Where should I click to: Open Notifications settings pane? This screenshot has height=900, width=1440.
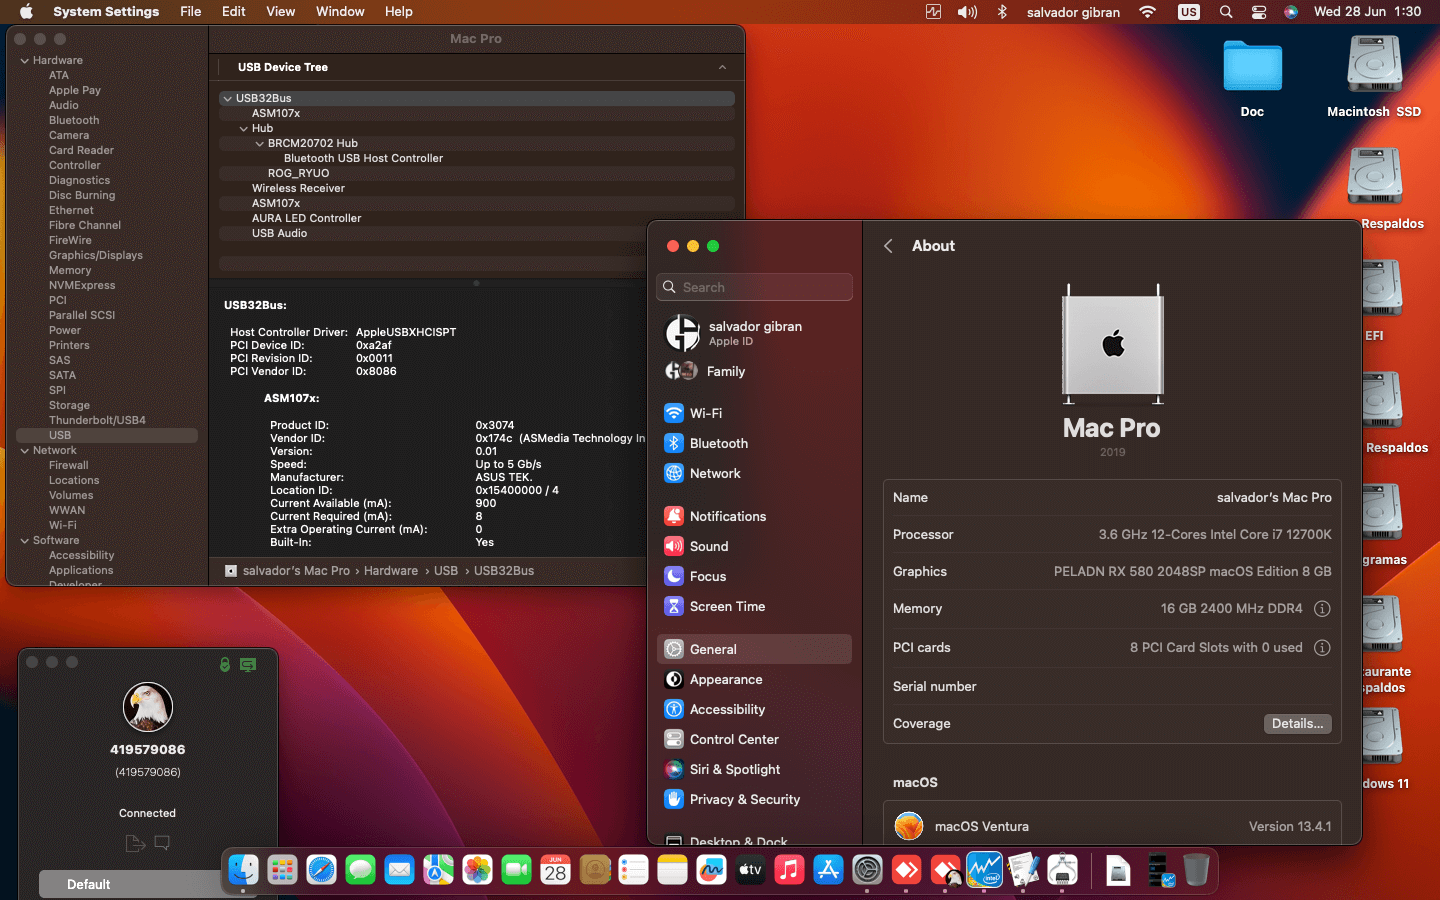click(x=754, y=516)
